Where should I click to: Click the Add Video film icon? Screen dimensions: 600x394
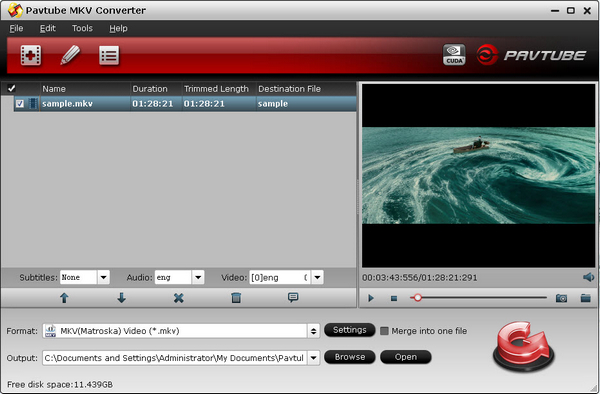[x=31, y=55]
